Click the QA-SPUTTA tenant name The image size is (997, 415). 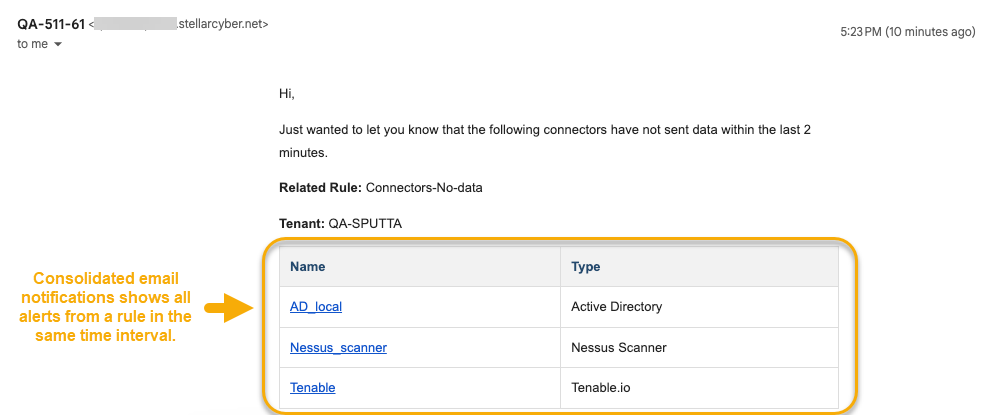tap(370, 223)
